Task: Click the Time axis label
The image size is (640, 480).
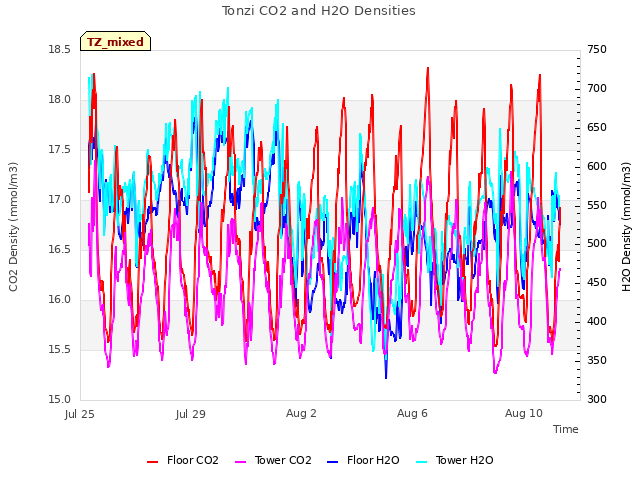Action: [x=566, y=429]
